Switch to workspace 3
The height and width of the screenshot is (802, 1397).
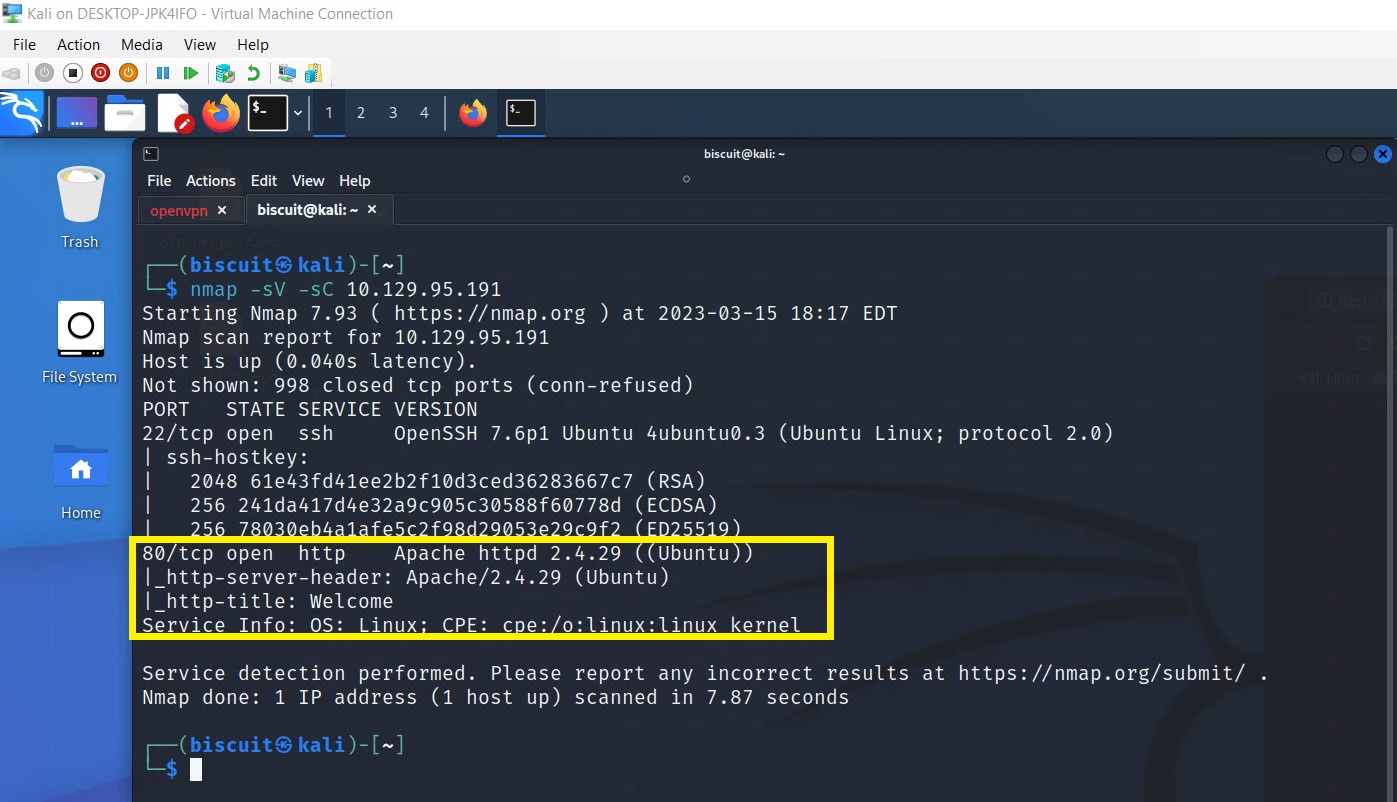393,113
